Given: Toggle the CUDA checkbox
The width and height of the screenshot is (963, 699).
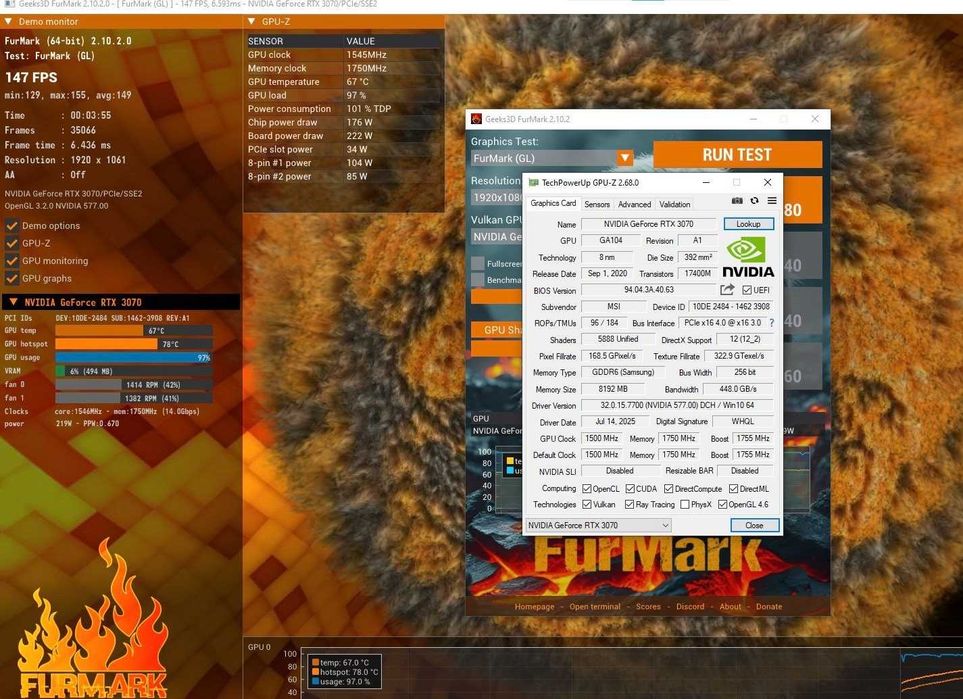Looking at the screenshot, I should click(x=630, y=489).
